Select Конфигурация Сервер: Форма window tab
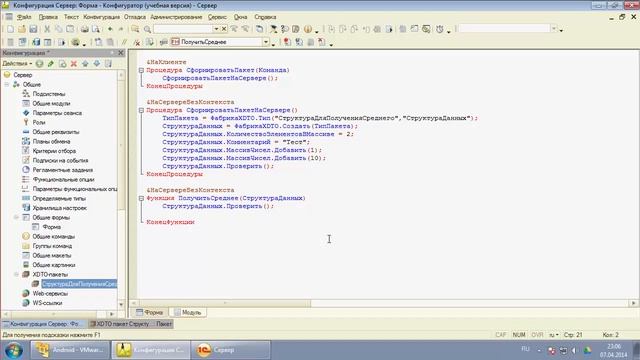The height and width of the screenshot is (360, 640). (44, 324)
